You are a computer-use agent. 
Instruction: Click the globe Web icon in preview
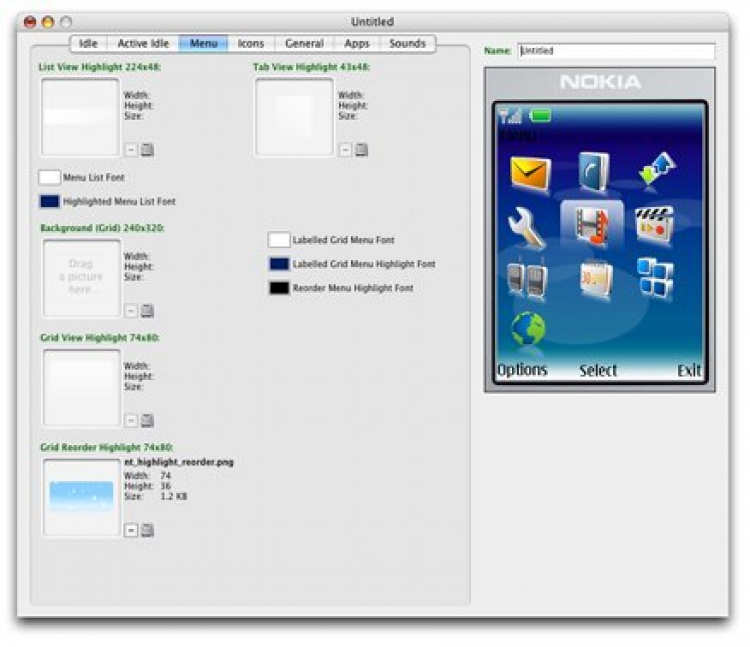528,329
